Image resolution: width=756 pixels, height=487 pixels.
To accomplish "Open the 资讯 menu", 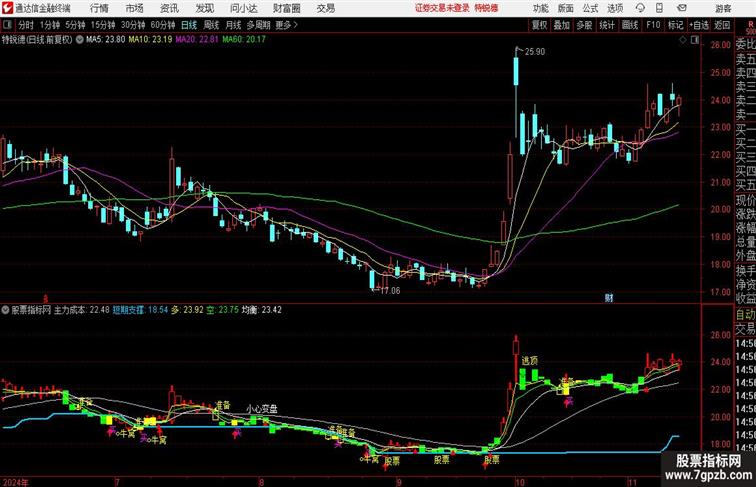I will pos(169,8).
